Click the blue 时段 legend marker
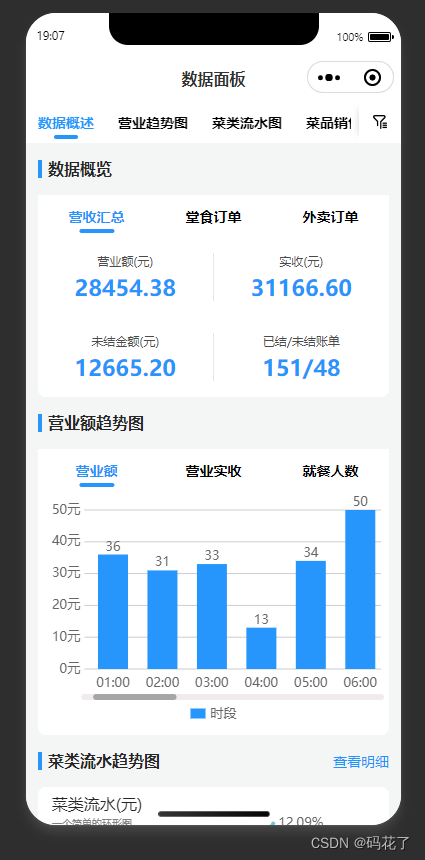 pos(197,714)
